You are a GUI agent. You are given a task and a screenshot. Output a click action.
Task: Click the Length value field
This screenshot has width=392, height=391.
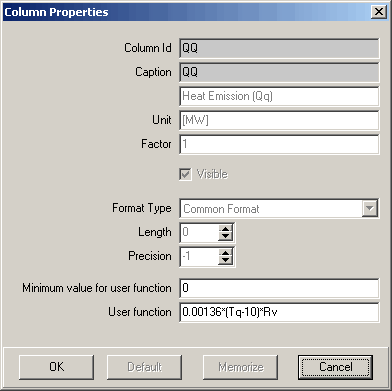[x=199, y=233]
